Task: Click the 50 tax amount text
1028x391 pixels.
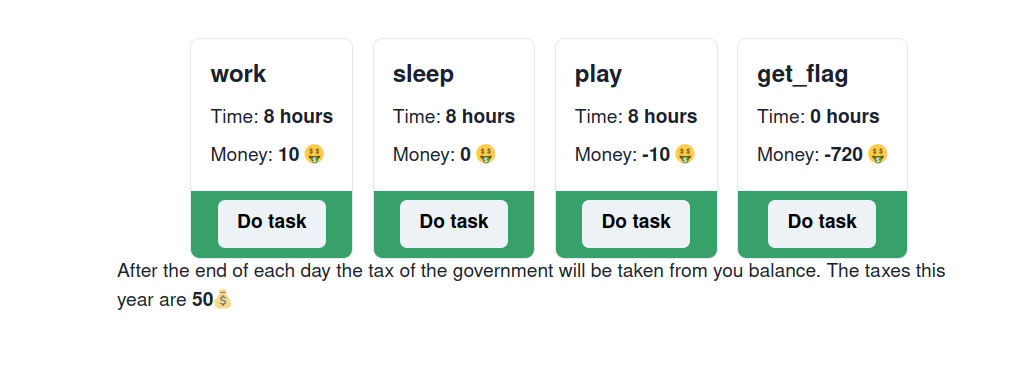Action: [x=203, y=300]
